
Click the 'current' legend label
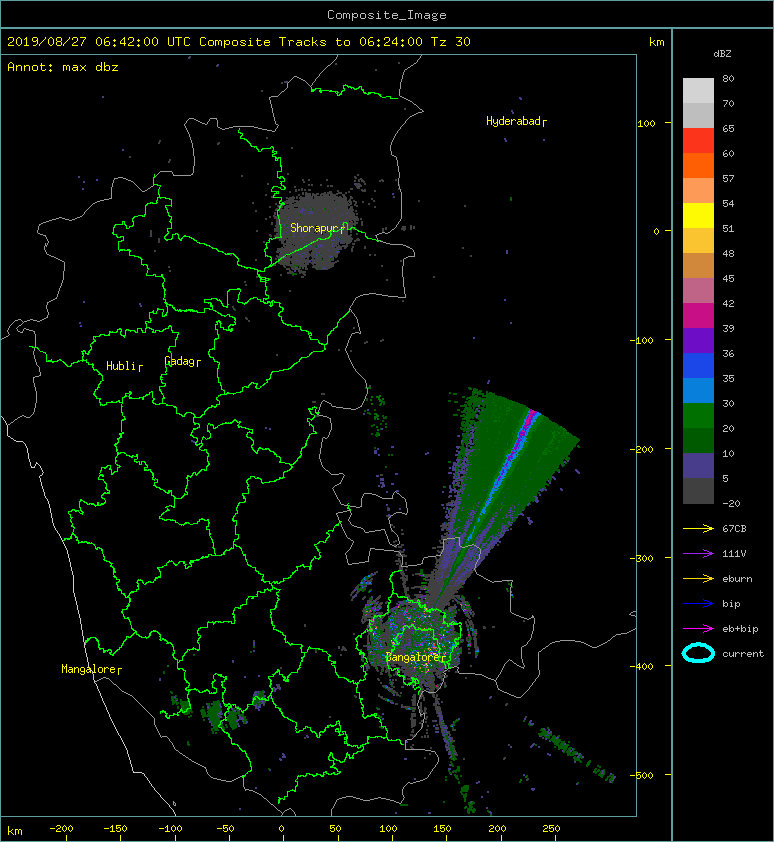pos(743,654)
